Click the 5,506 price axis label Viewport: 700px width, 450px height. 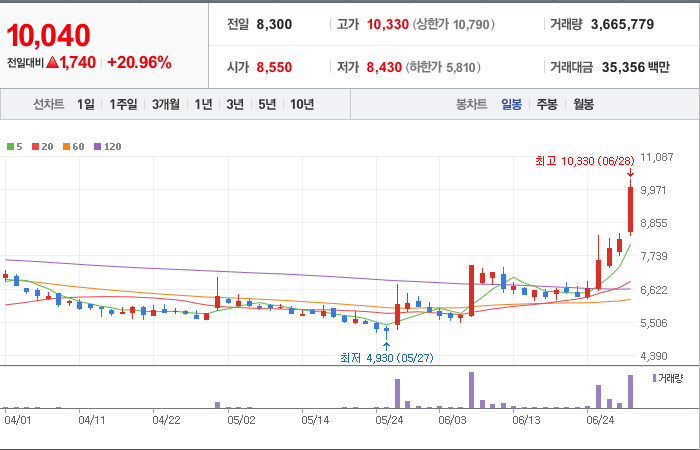[654, 323]
